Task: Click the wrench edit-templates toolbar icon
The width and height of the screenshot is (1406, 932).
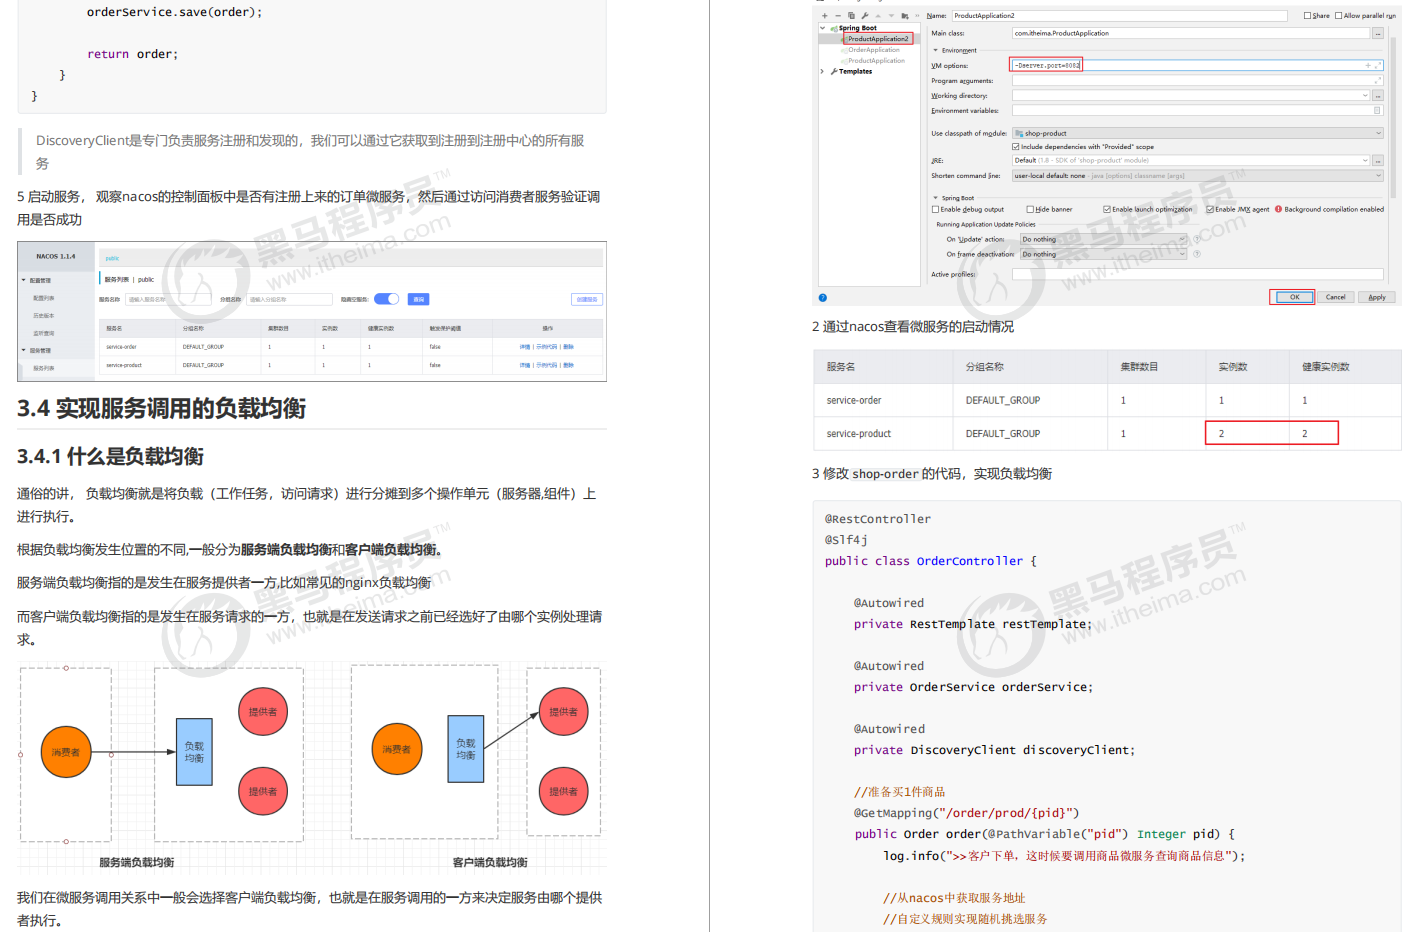Action: click(x=865, y=16)
